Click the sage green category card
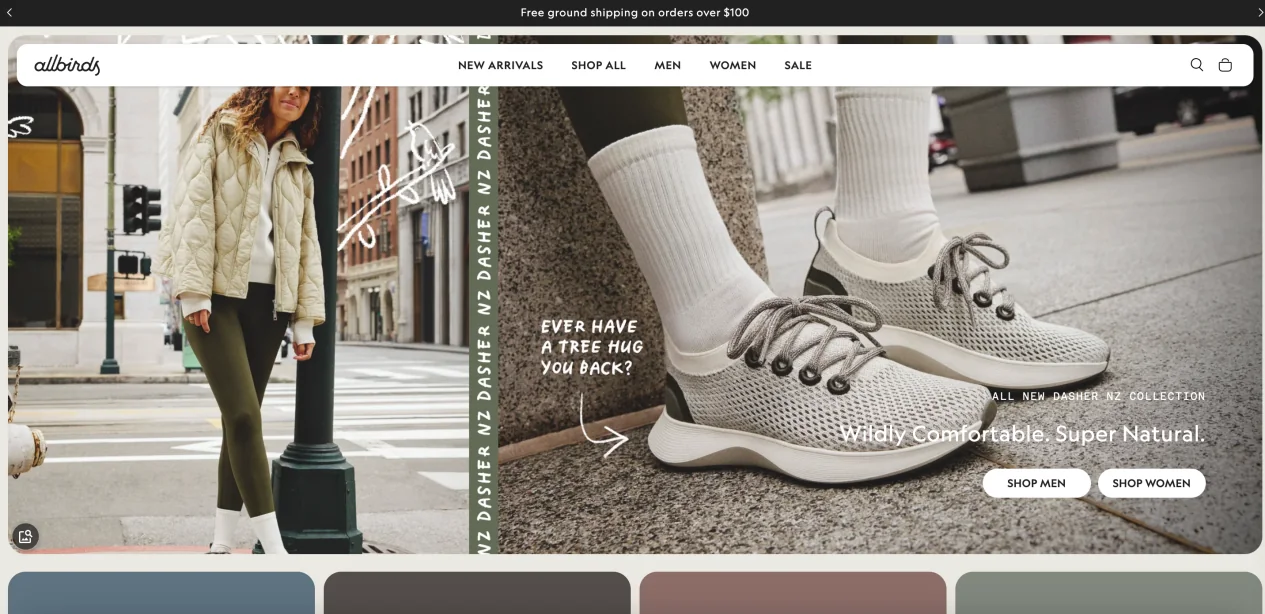The width and height of the screenshot is (1265, 614). pyautogui.click(x=1109, y=593)
